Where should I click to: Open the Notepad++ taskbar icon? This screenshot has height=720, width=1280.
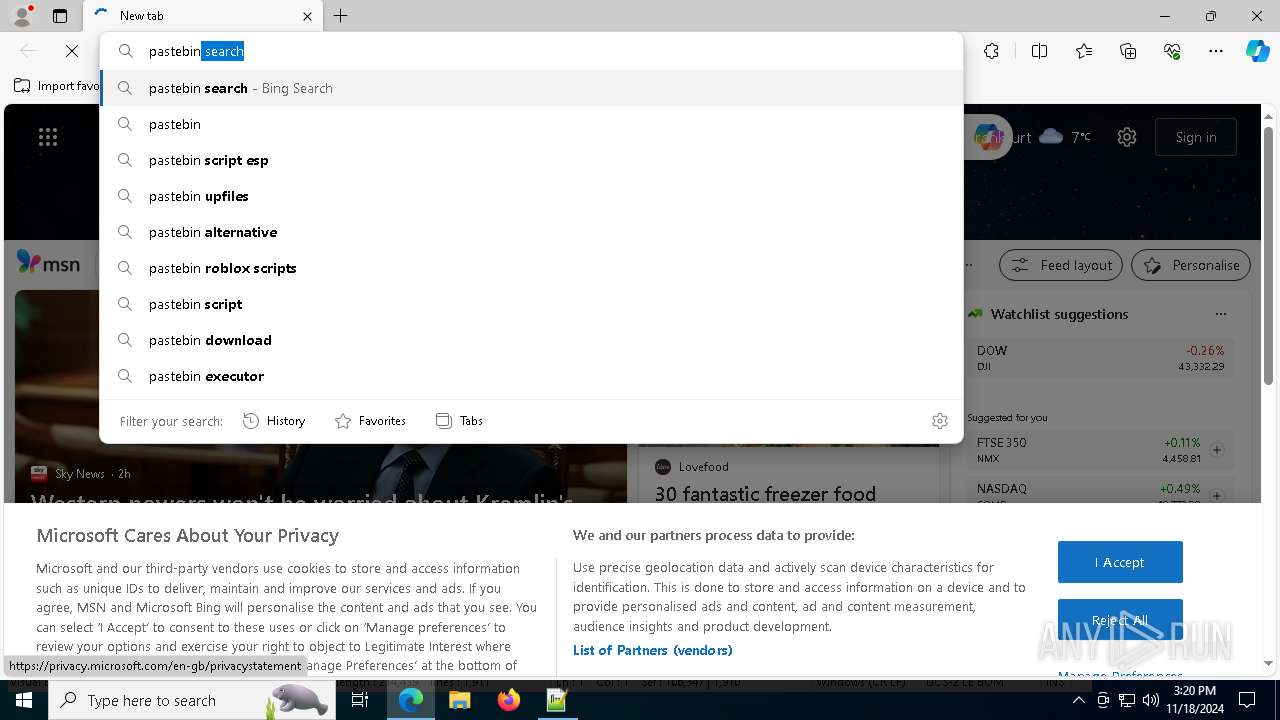(x=557, y=700)
